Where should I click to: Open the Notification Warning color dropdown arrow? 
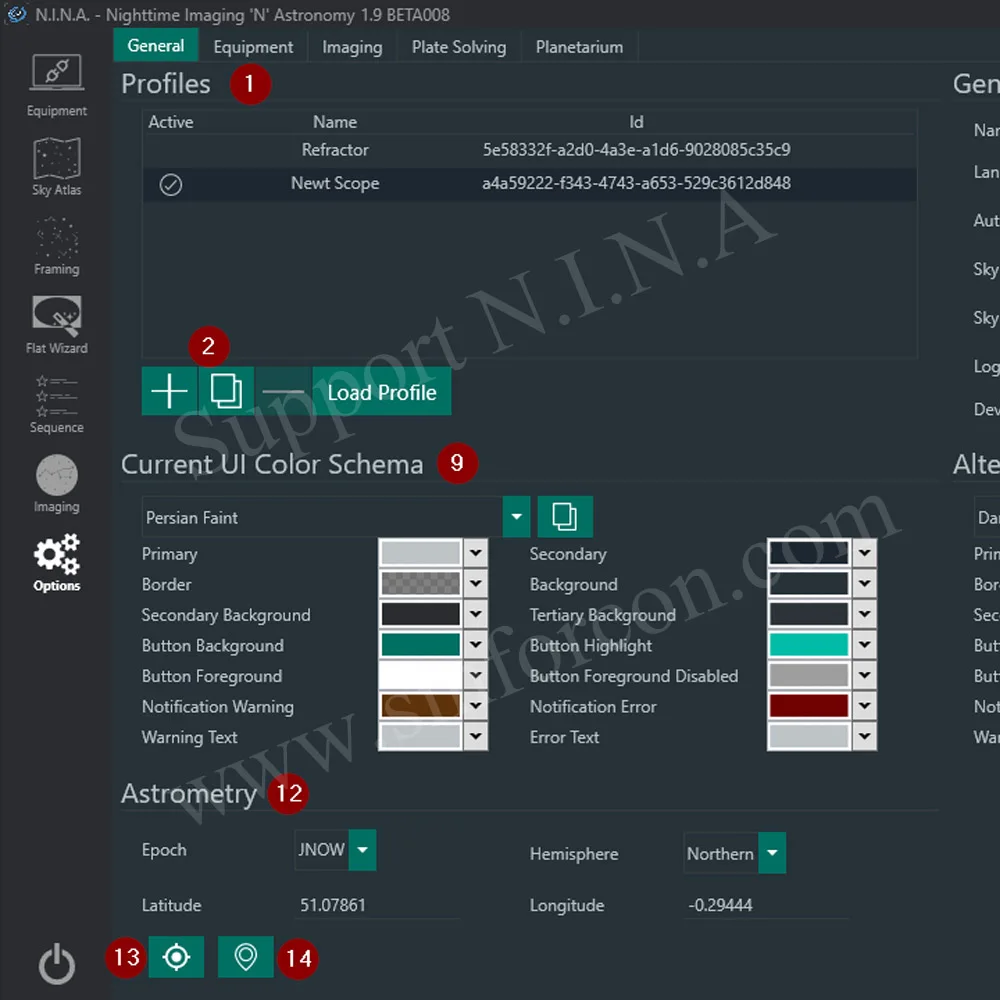(476, 705)
